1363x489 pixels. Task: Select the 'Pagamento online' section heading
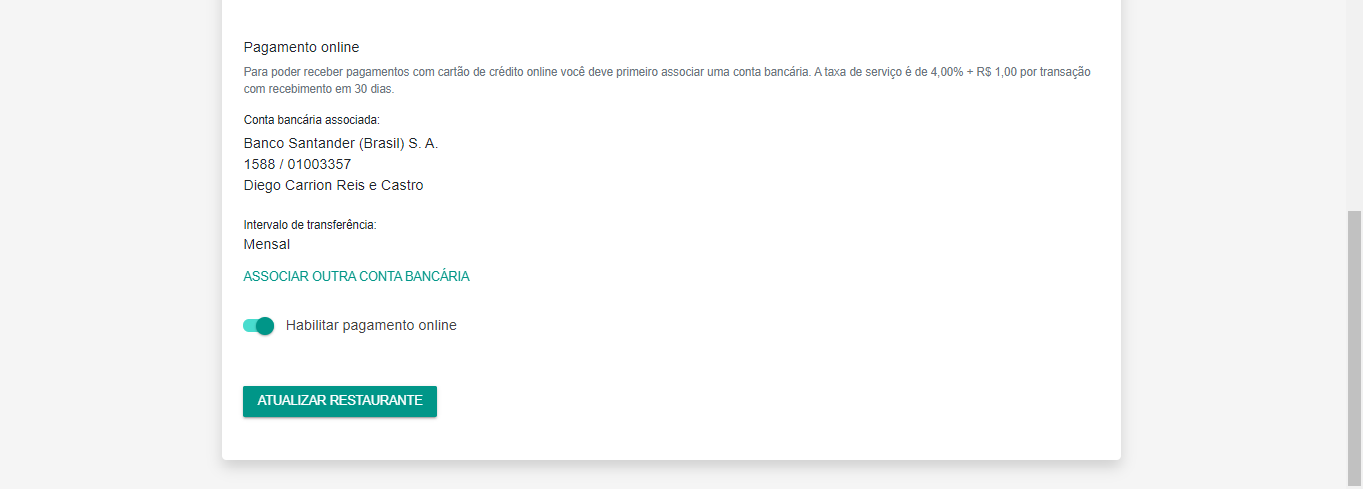[x=301, y=47]
